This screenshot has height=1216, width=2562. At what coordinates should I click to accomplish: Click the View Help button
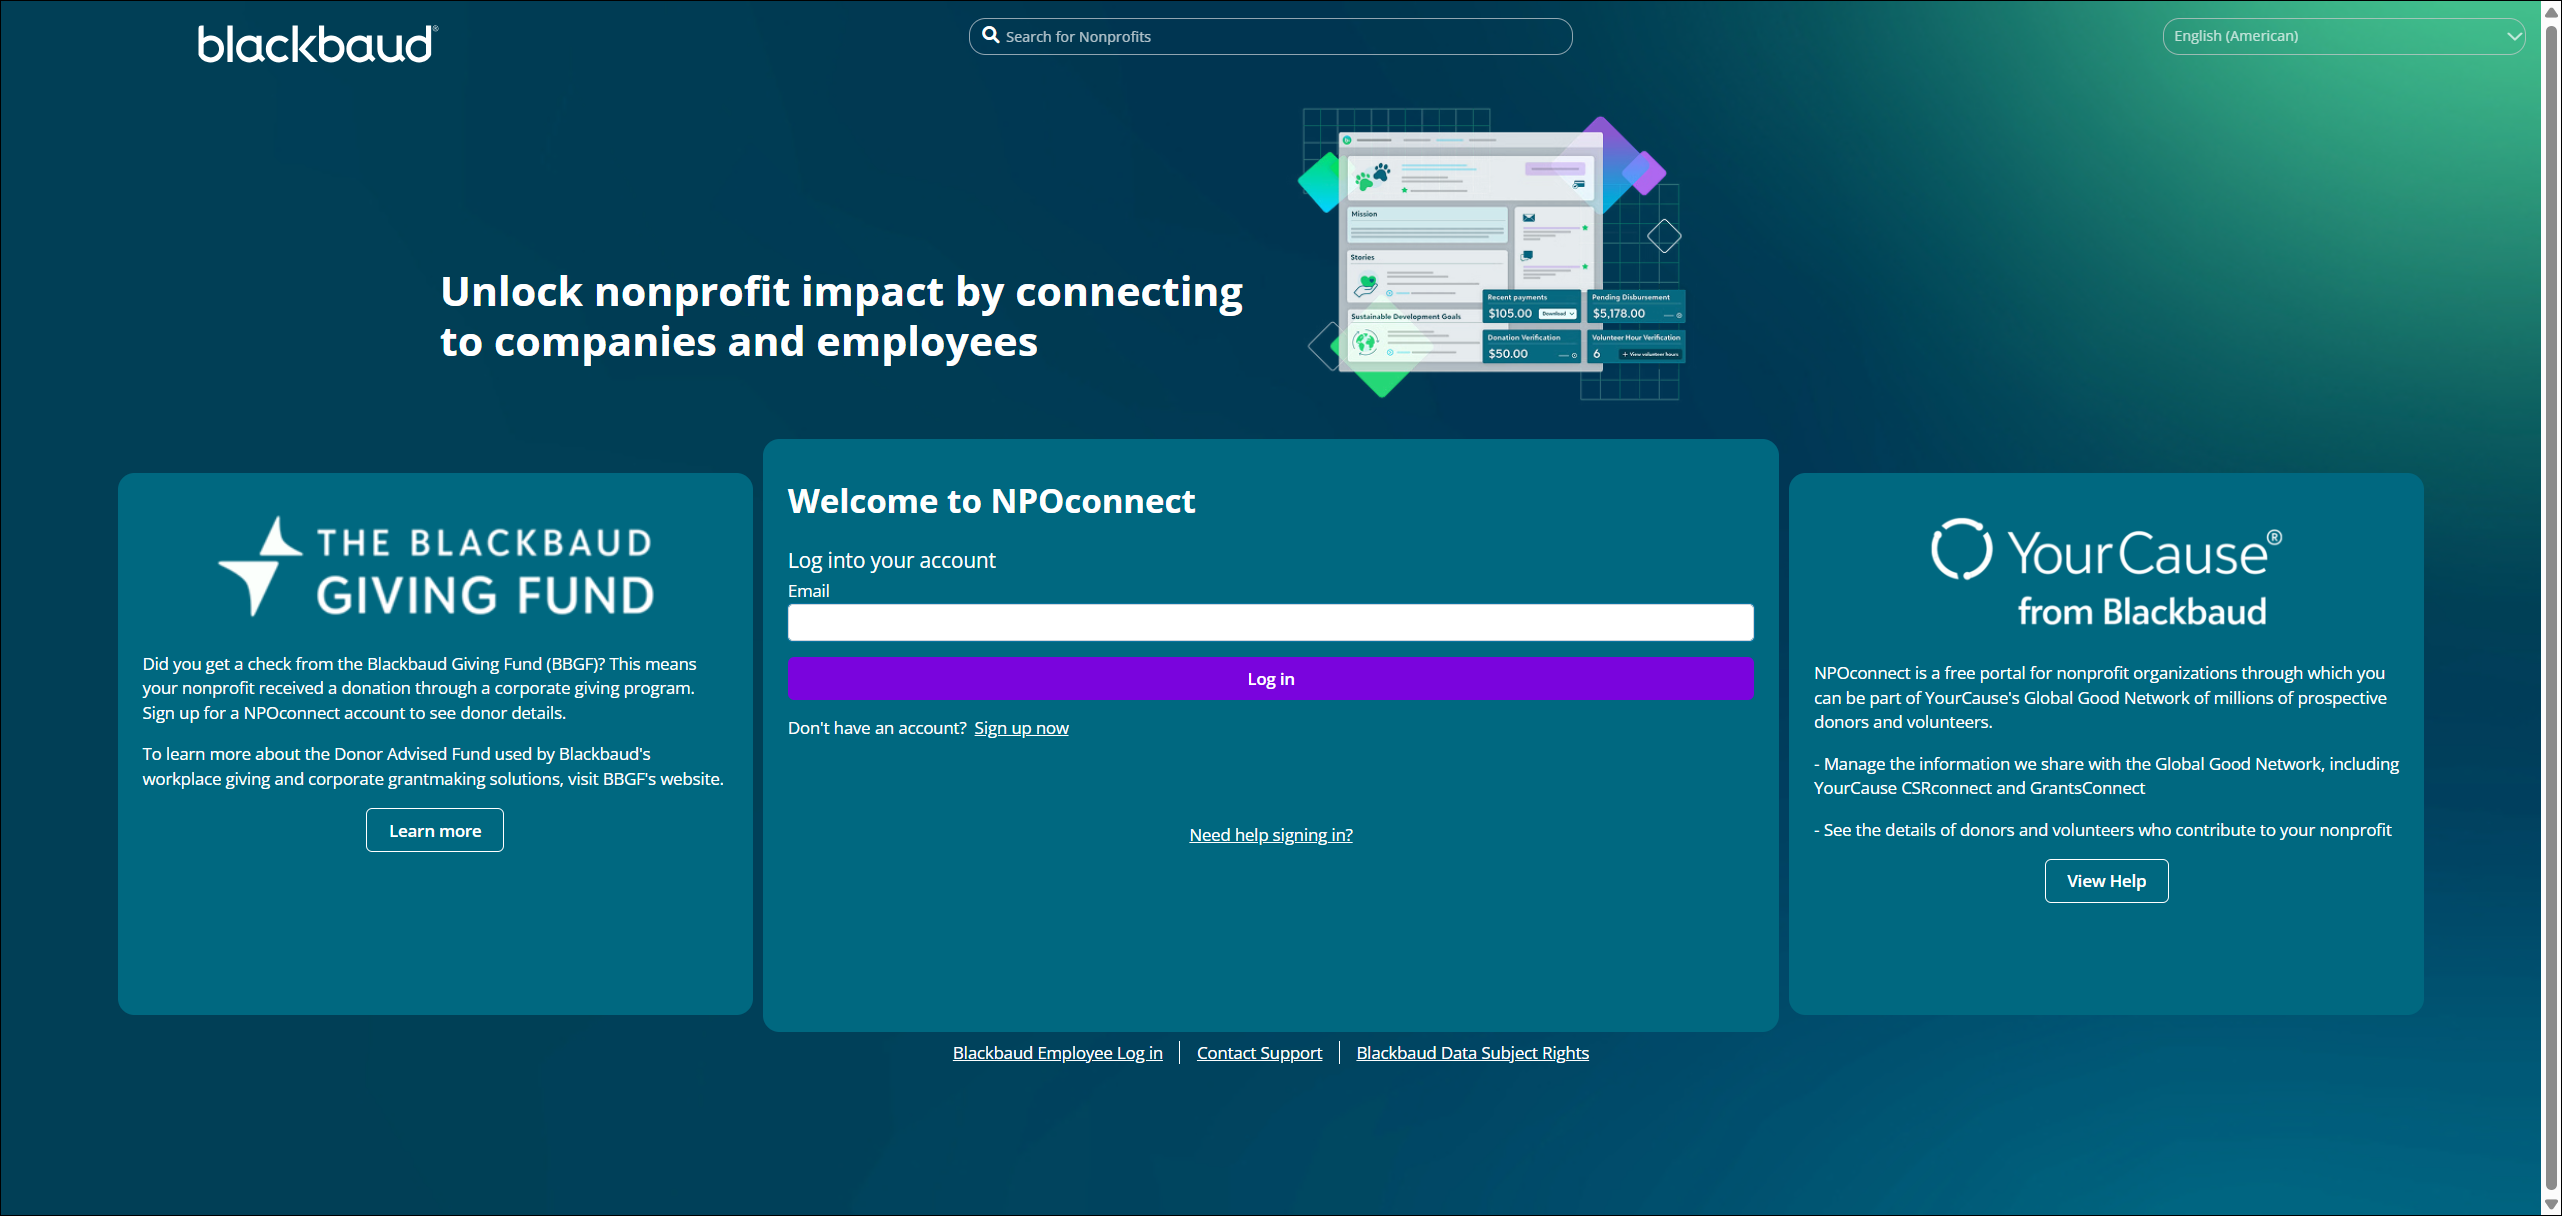[2106, 881]
